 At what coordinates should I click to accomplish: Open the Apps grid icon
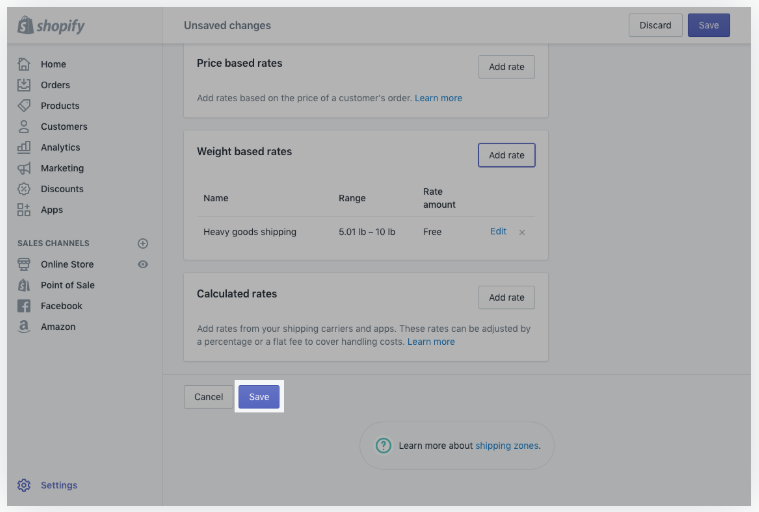click(24, 210)
